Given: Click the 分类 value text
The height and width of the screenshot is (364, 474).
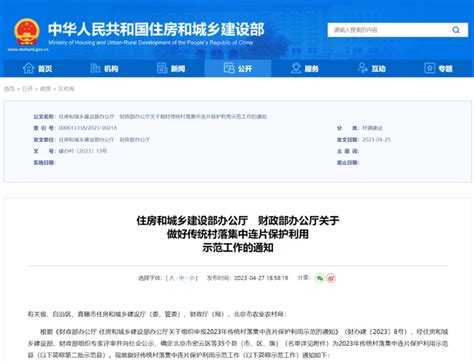Looking at the screenshot, I should tap(372, 128).
